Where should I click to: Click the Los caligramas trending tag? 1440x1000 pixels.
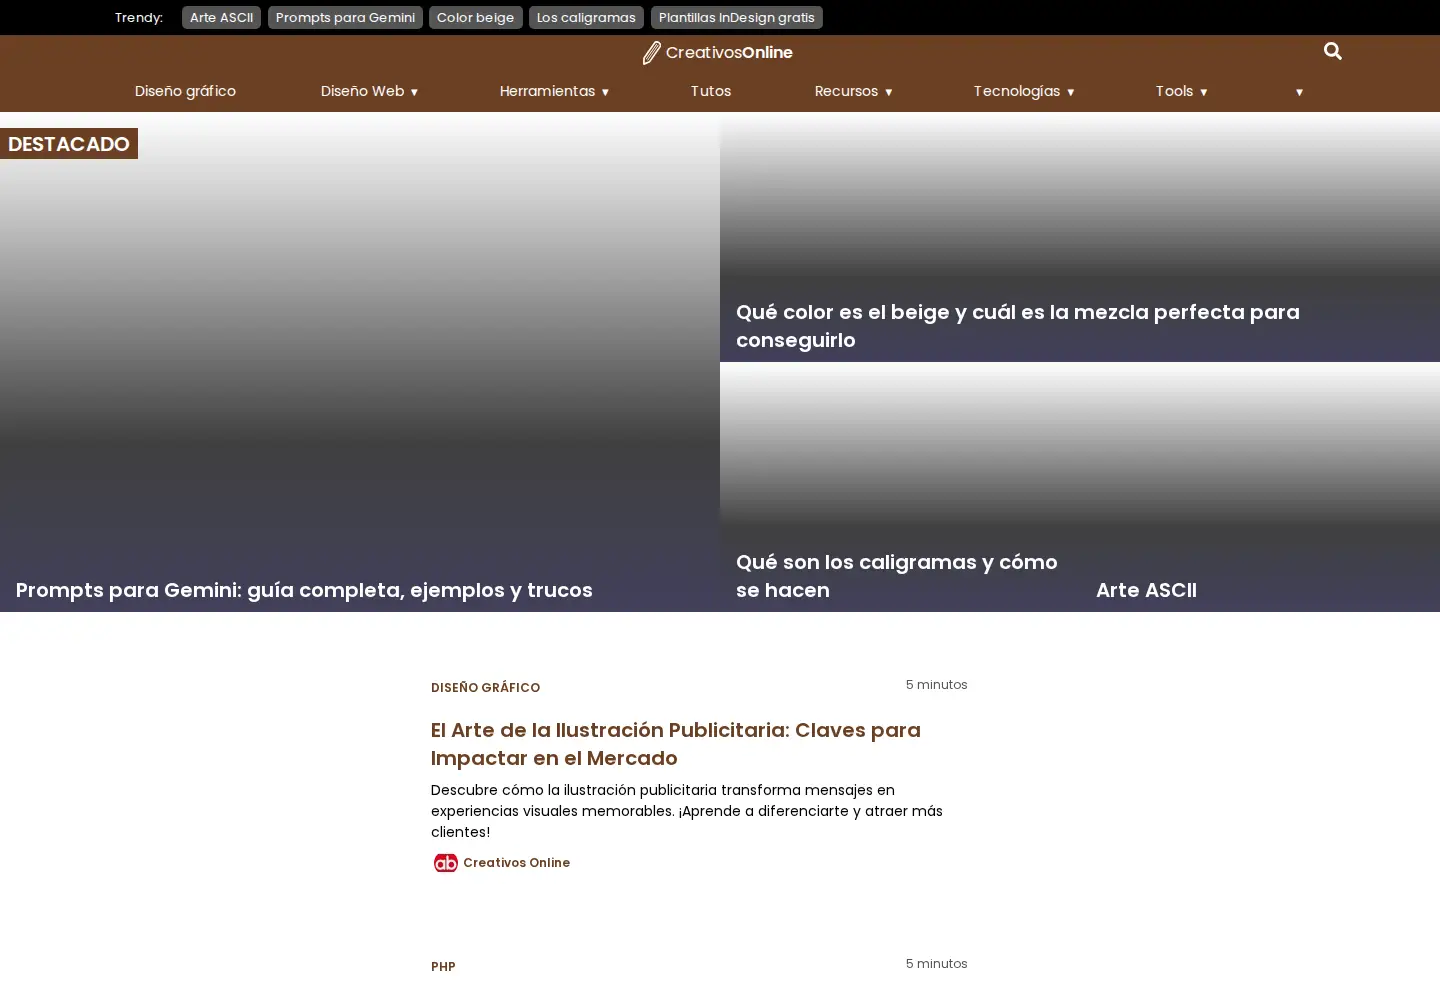pyautogui.click(x=586, y=17)
